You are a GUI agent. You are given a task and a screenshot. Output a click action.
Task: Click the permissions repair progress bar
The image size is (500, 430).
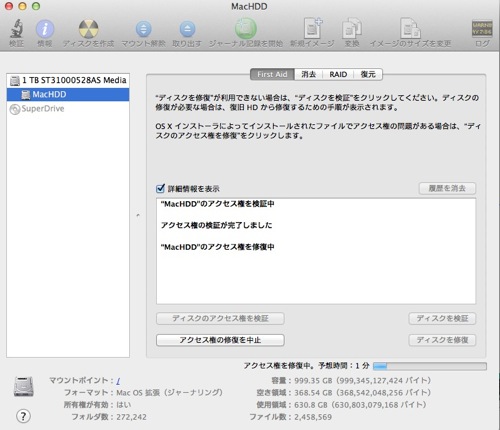coord(430,366)
